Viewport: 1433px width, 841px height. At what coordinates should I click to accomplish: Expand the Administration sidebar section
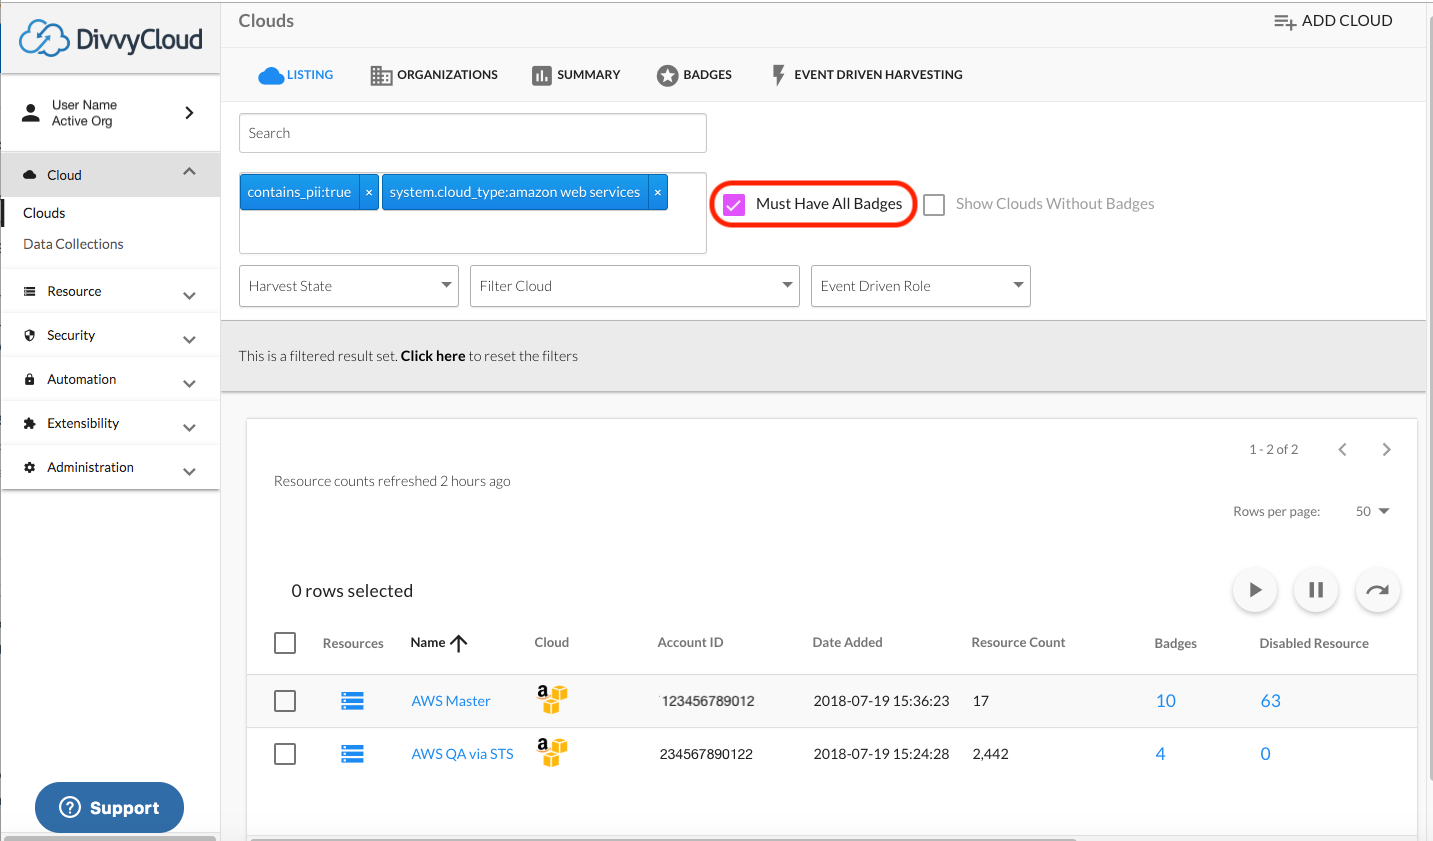pos(189,472)
